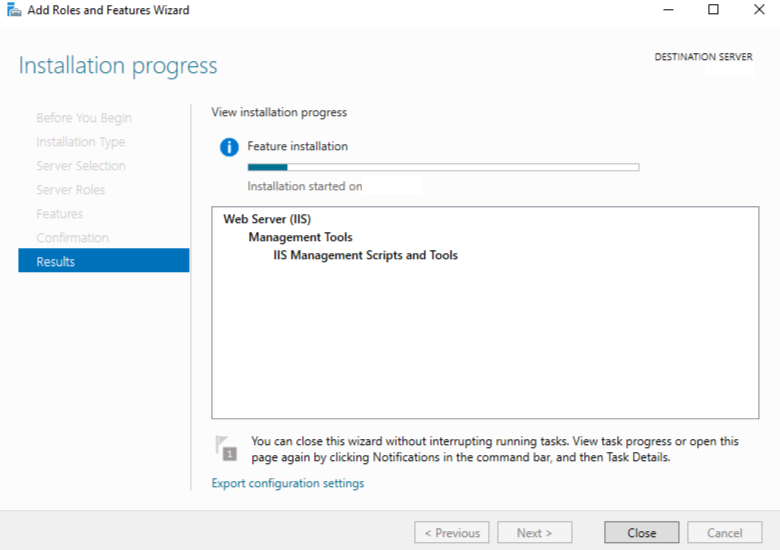Click the DESTINATION SERVER label
Image resolution: width=780 pixels, height=550 pixels.
coord(703,57)
